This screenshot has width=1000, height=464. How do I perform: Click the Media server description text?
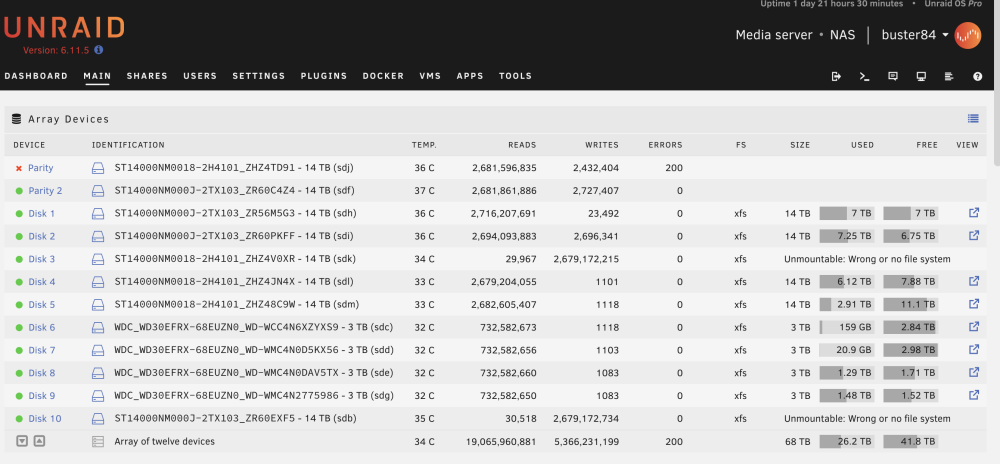pos(774,35)
